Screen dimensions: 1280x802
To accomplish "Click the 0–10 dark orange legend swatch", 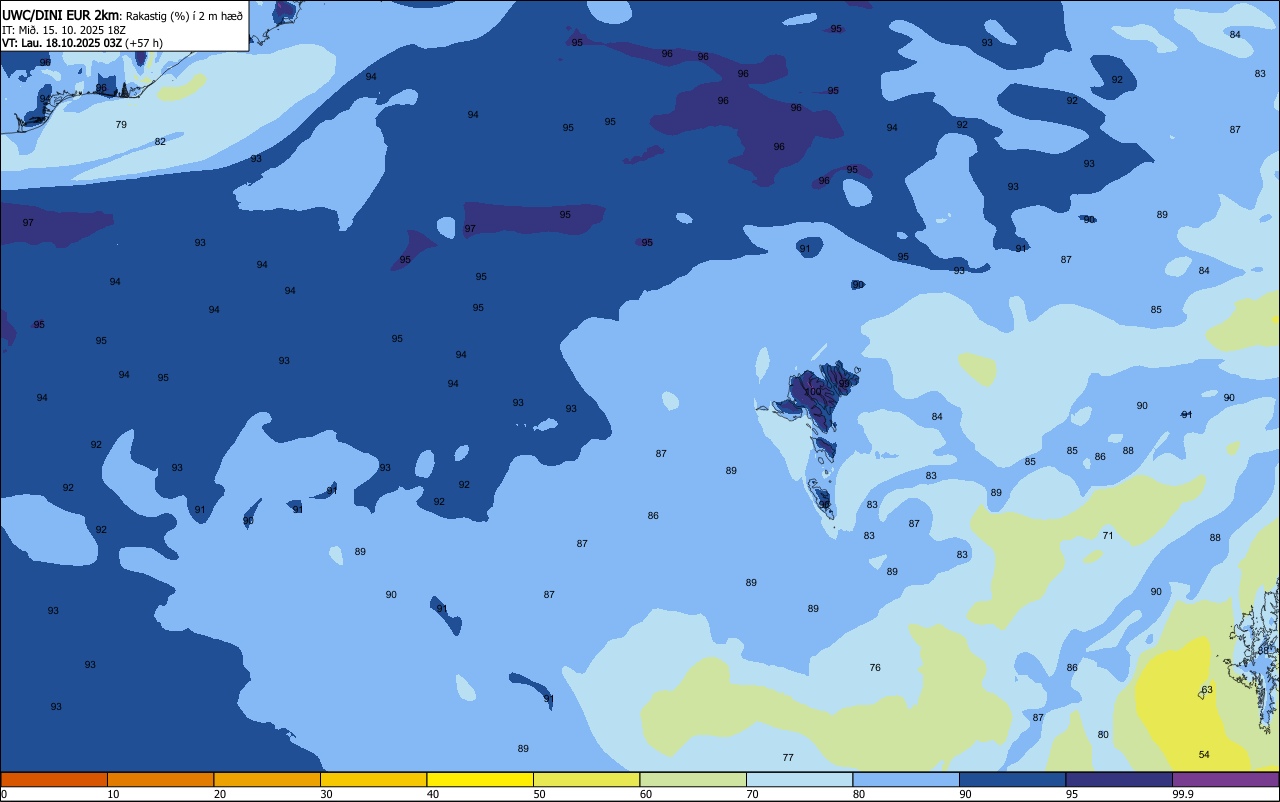I will tap(54, 779).
